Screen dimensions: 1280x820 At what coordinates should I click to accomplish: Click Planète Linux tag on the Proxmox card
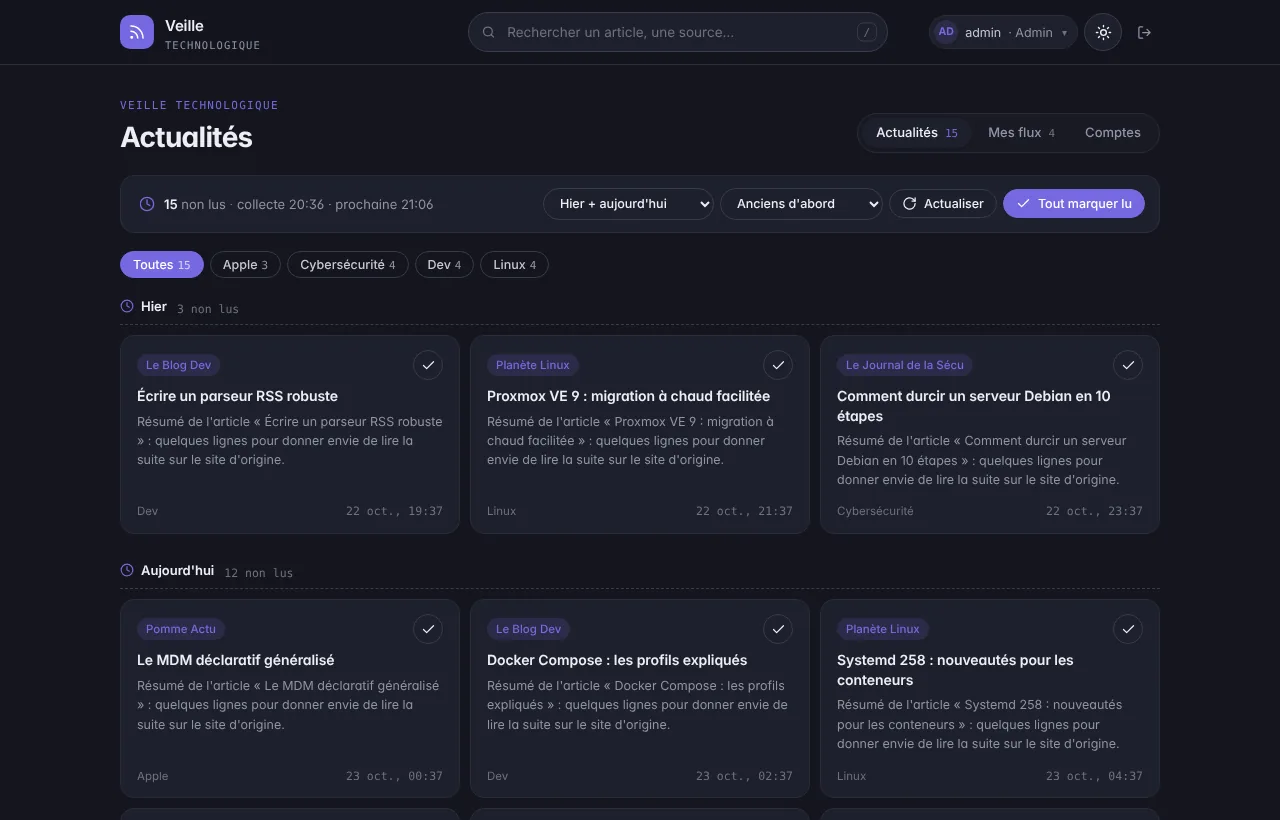click(533, 365)
